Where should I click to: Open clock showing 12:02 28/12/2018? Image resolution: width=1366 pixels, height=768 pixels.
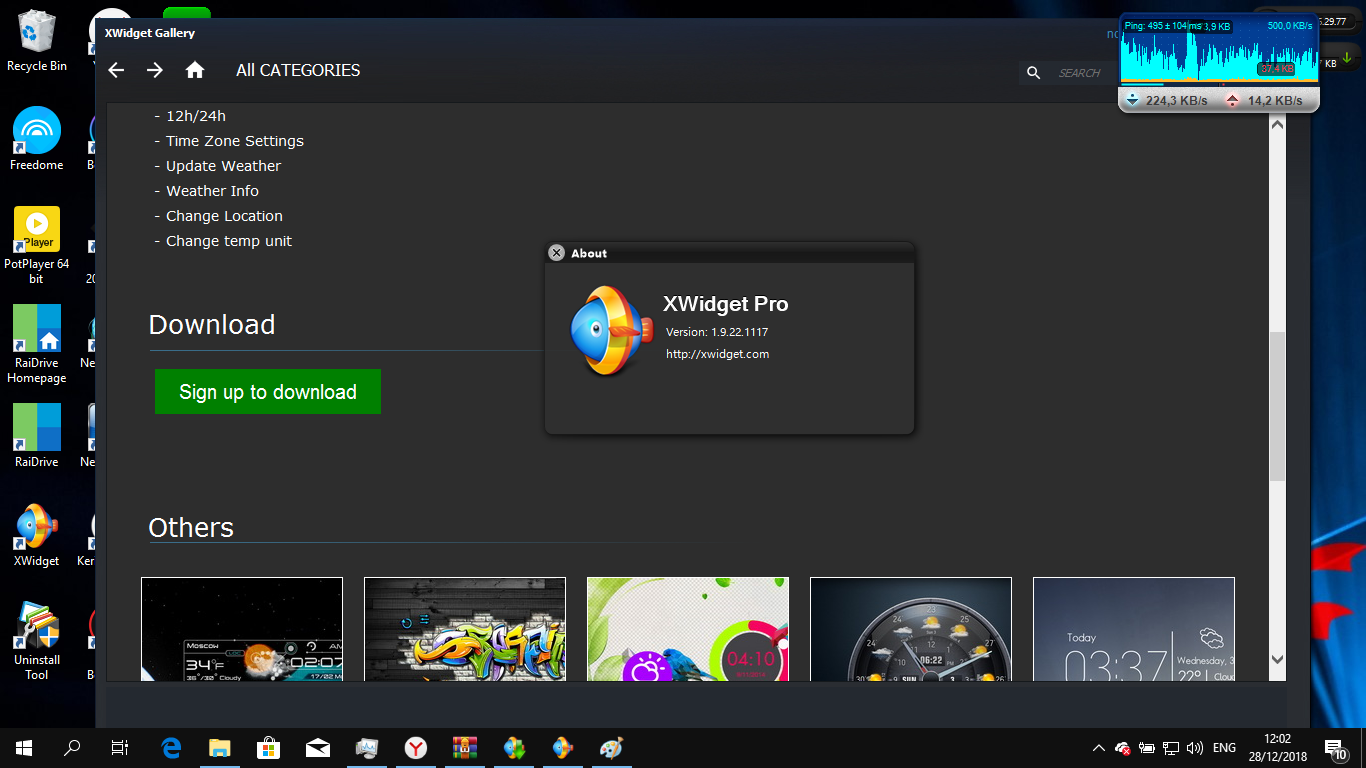pyautogui.click(x=1277, y=748)
